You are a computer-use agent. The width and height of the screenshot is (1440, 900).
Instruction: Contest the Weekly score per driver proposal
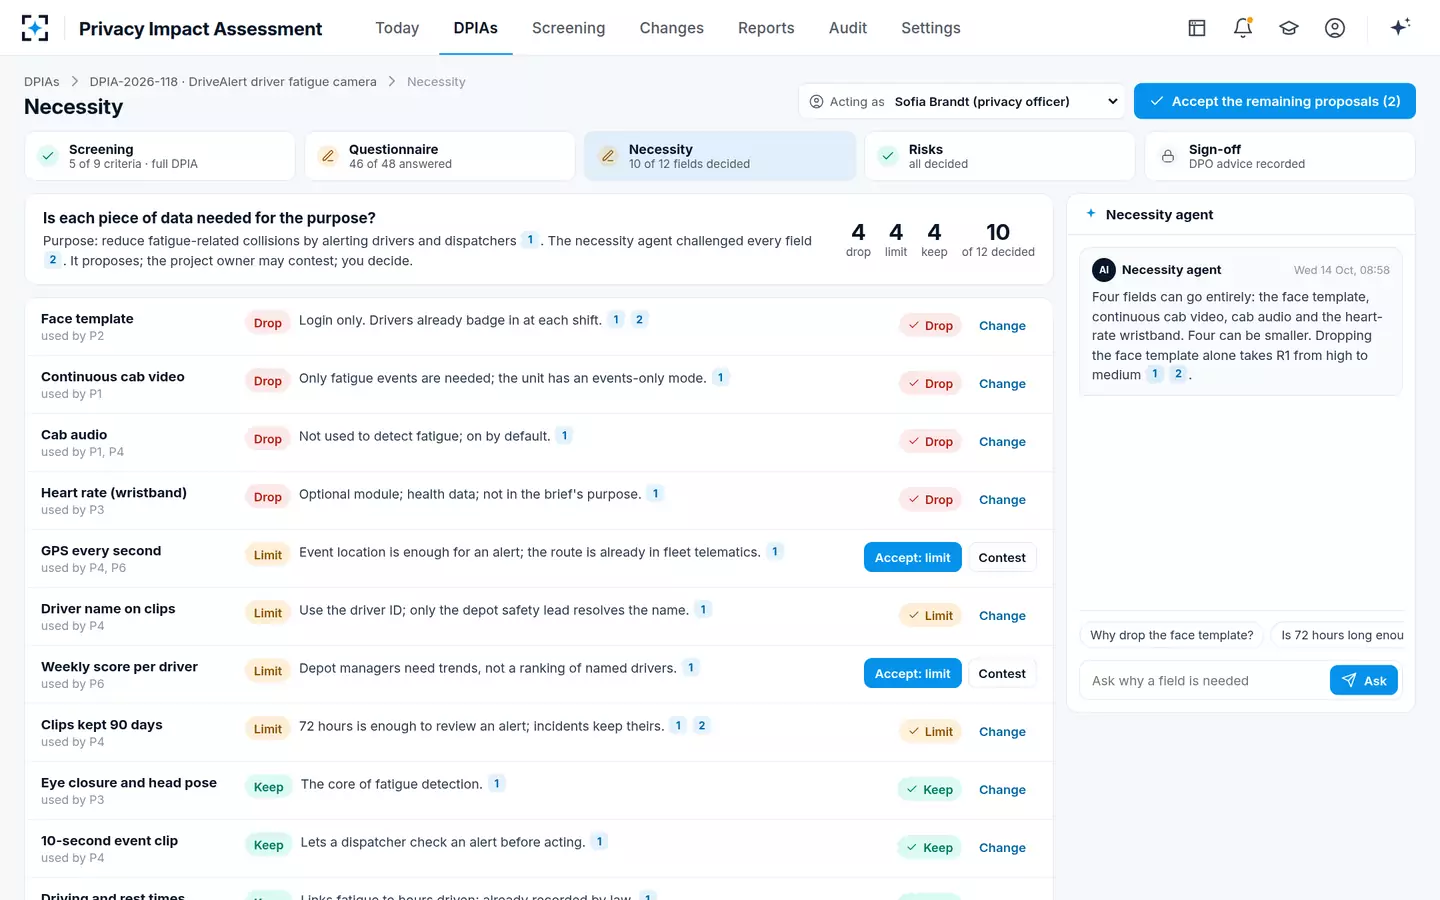1002,674
